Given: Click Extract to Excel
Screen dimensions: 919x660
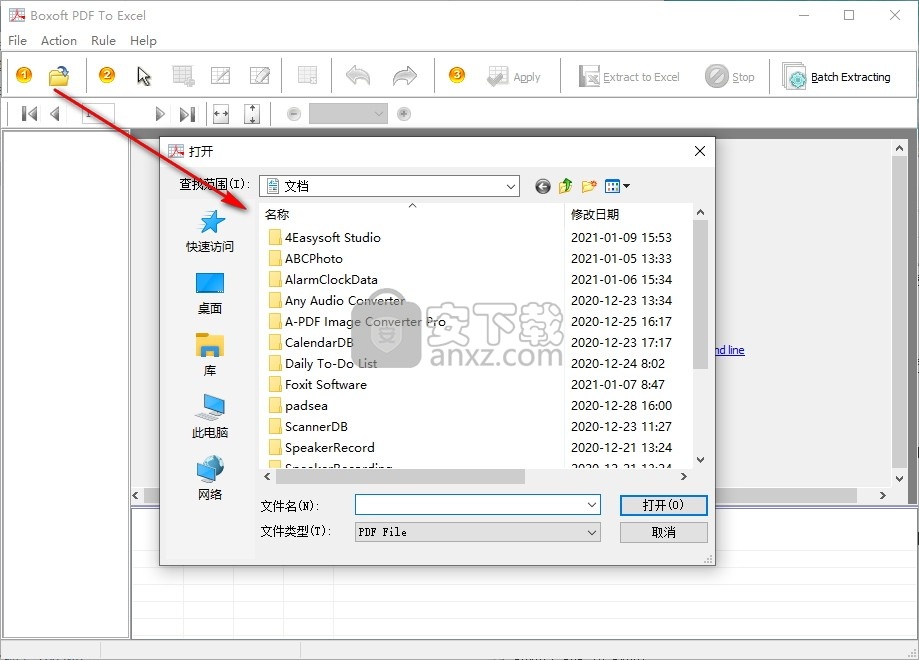Looking at the screenshot, I should 629,77.
